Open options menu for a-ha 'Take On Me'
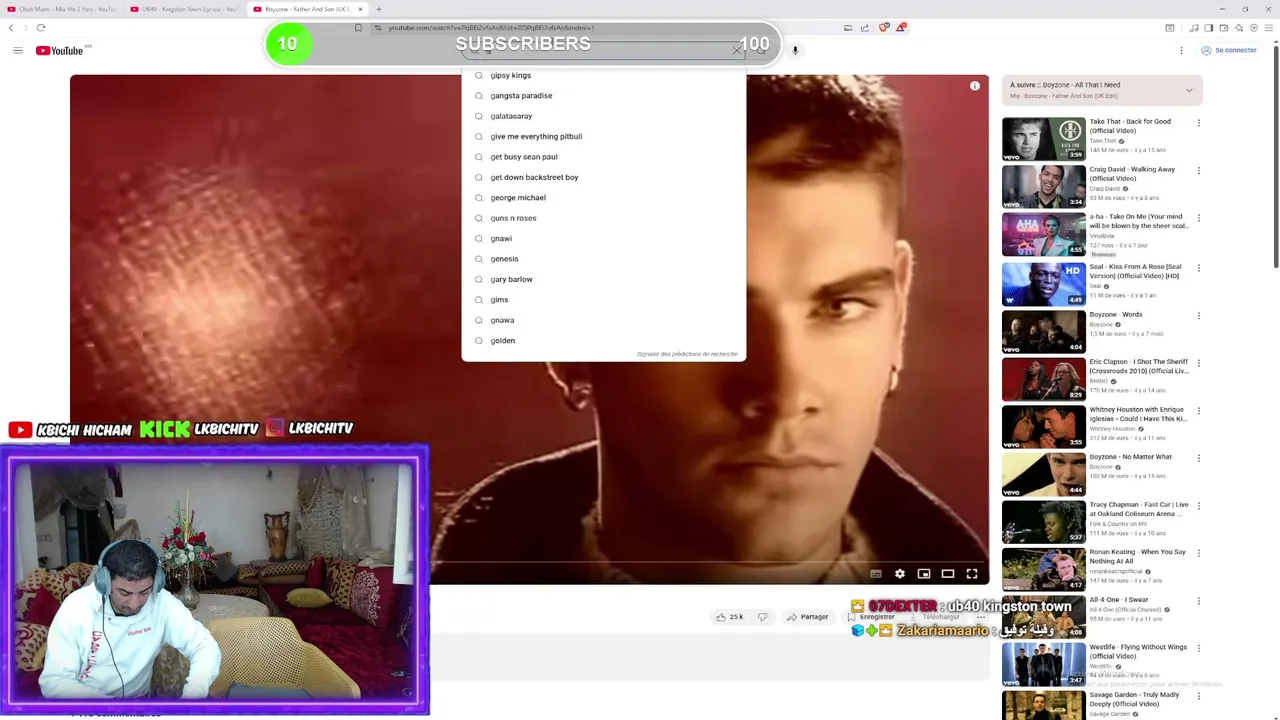 (1198, 218)
